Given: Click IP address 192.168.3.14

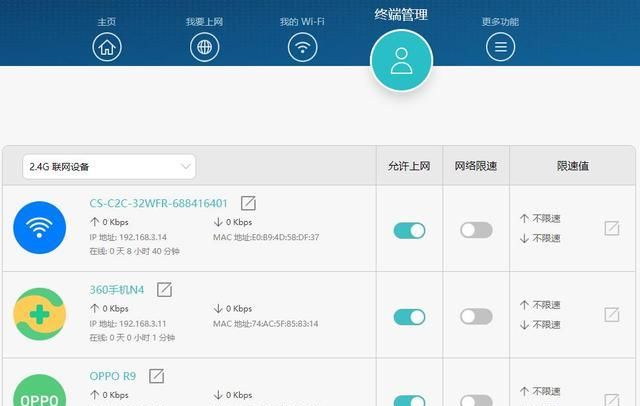Looking at the screenshot, I should (x=144, y=237).
